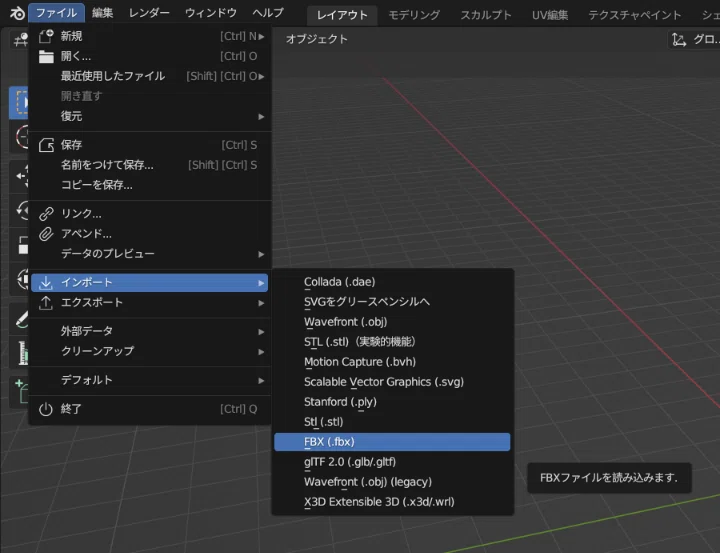
Task: Open the 編集 menu
Action: point(102,13)
